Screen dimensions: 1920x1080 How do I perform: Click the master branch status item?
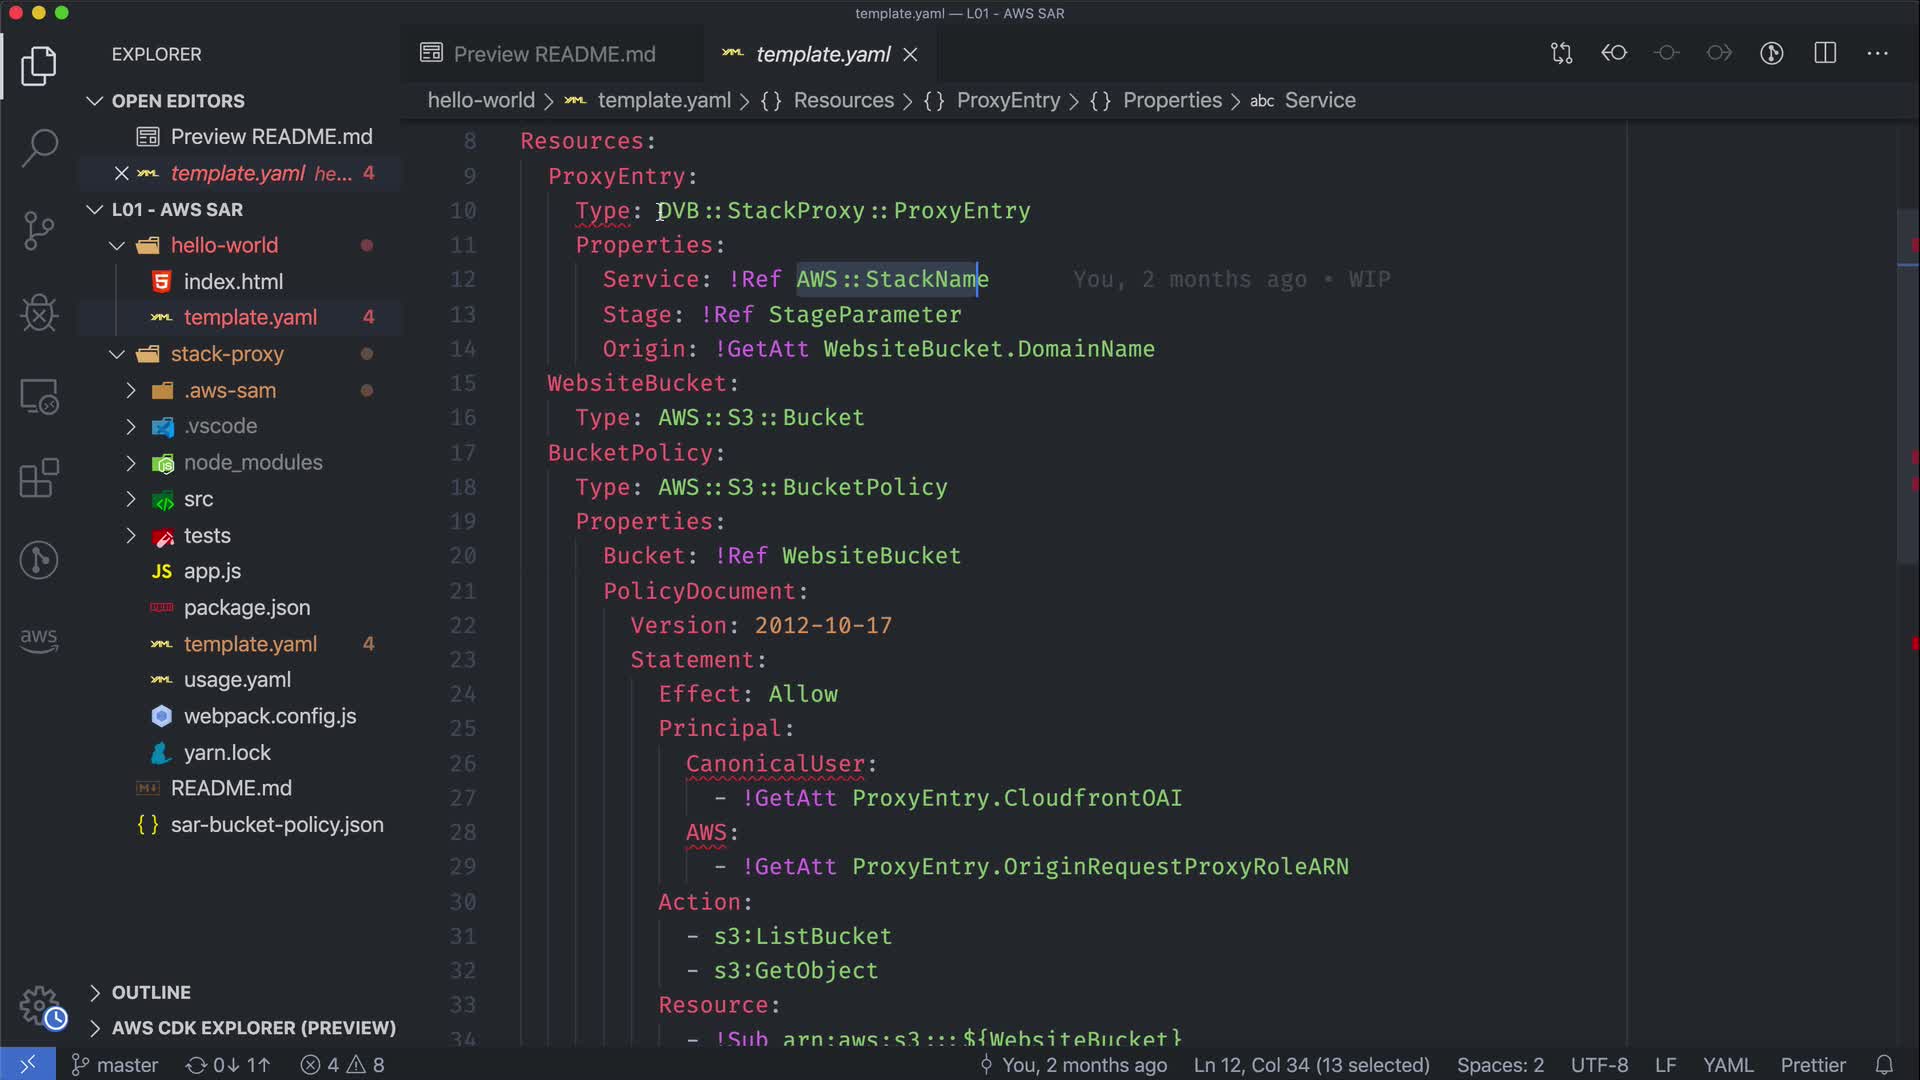click(x=115, y=1065)
